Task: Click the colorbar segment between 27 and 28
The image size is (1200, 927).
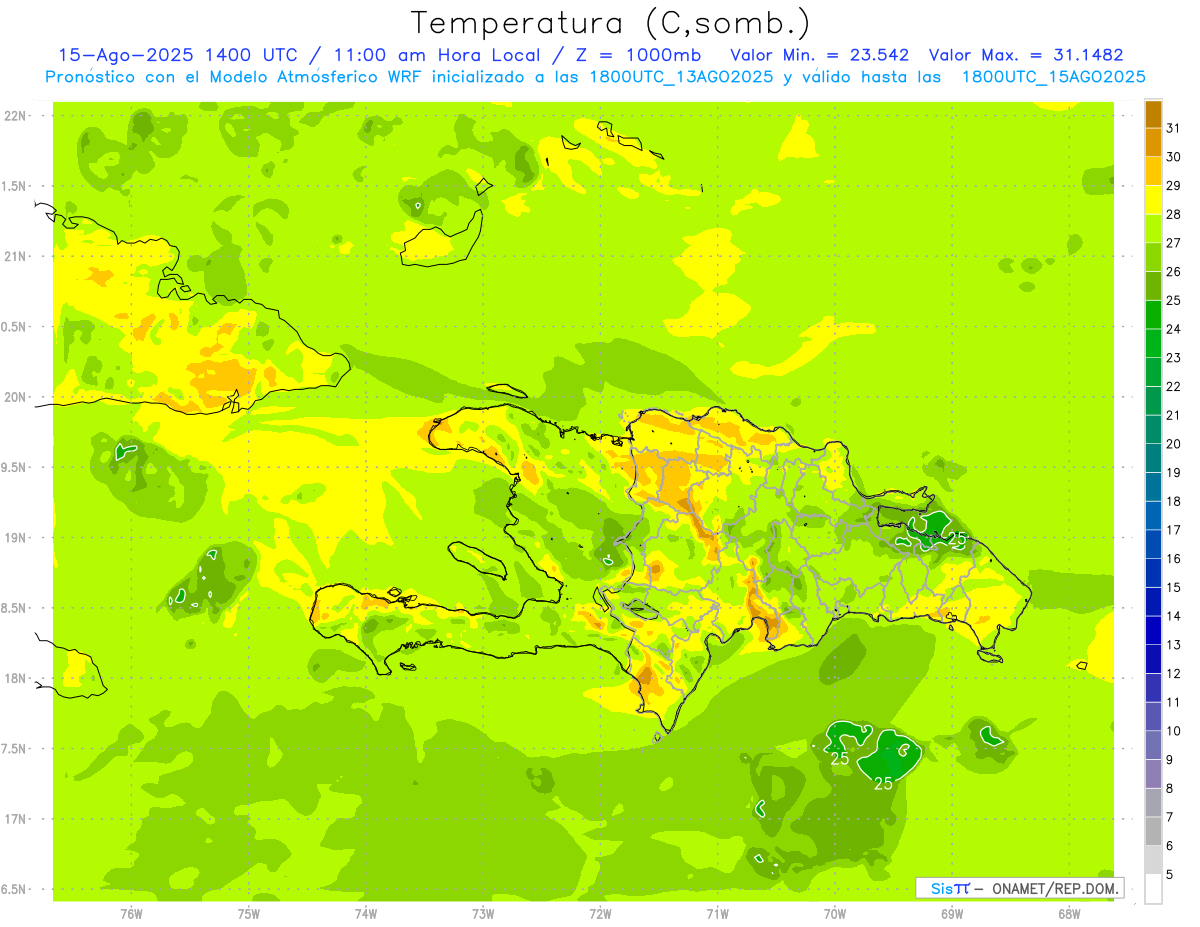Action: (1153, 229)
